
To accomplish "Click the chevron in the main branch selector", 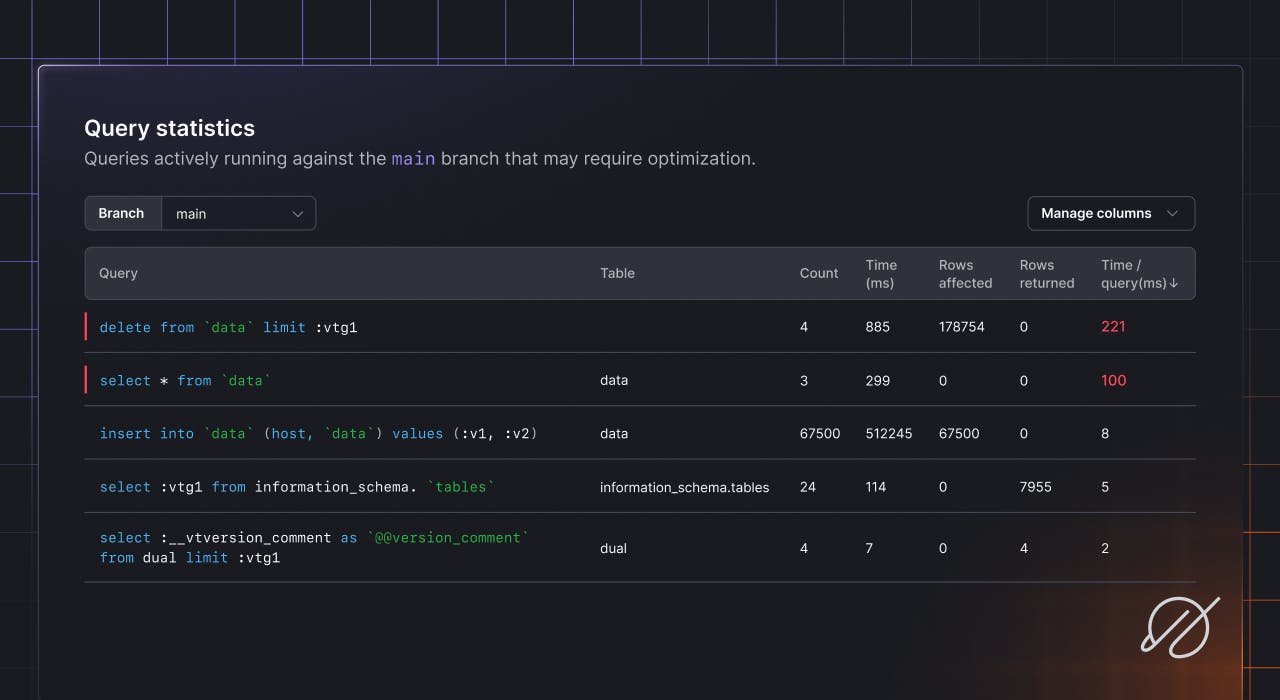I will 298,213.
